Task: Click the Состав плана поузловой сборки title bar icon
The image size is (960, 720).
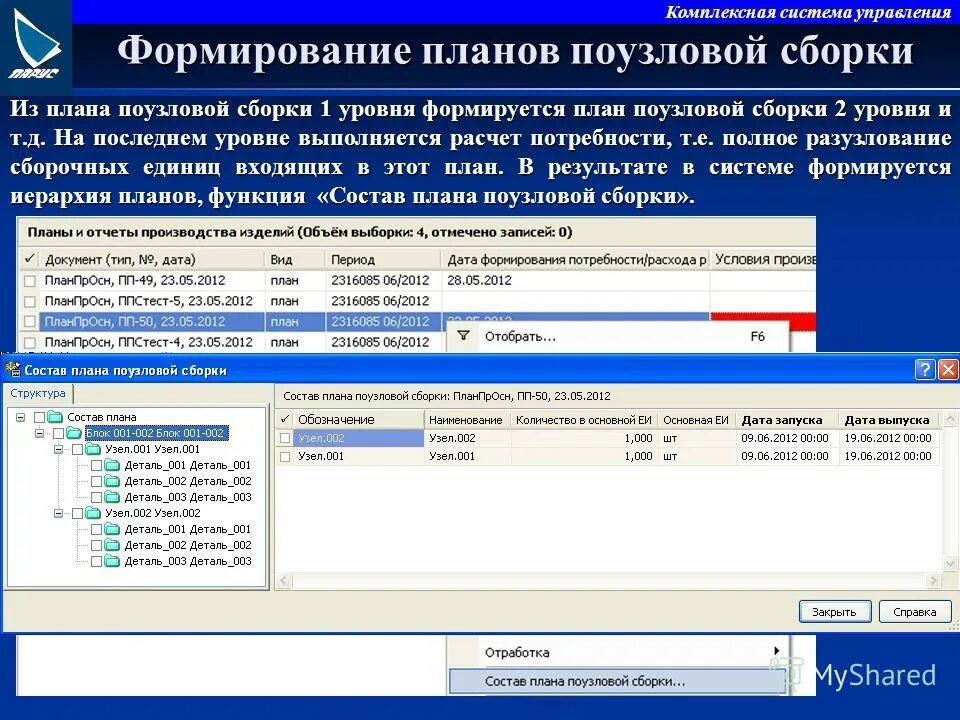Action: 13,370
